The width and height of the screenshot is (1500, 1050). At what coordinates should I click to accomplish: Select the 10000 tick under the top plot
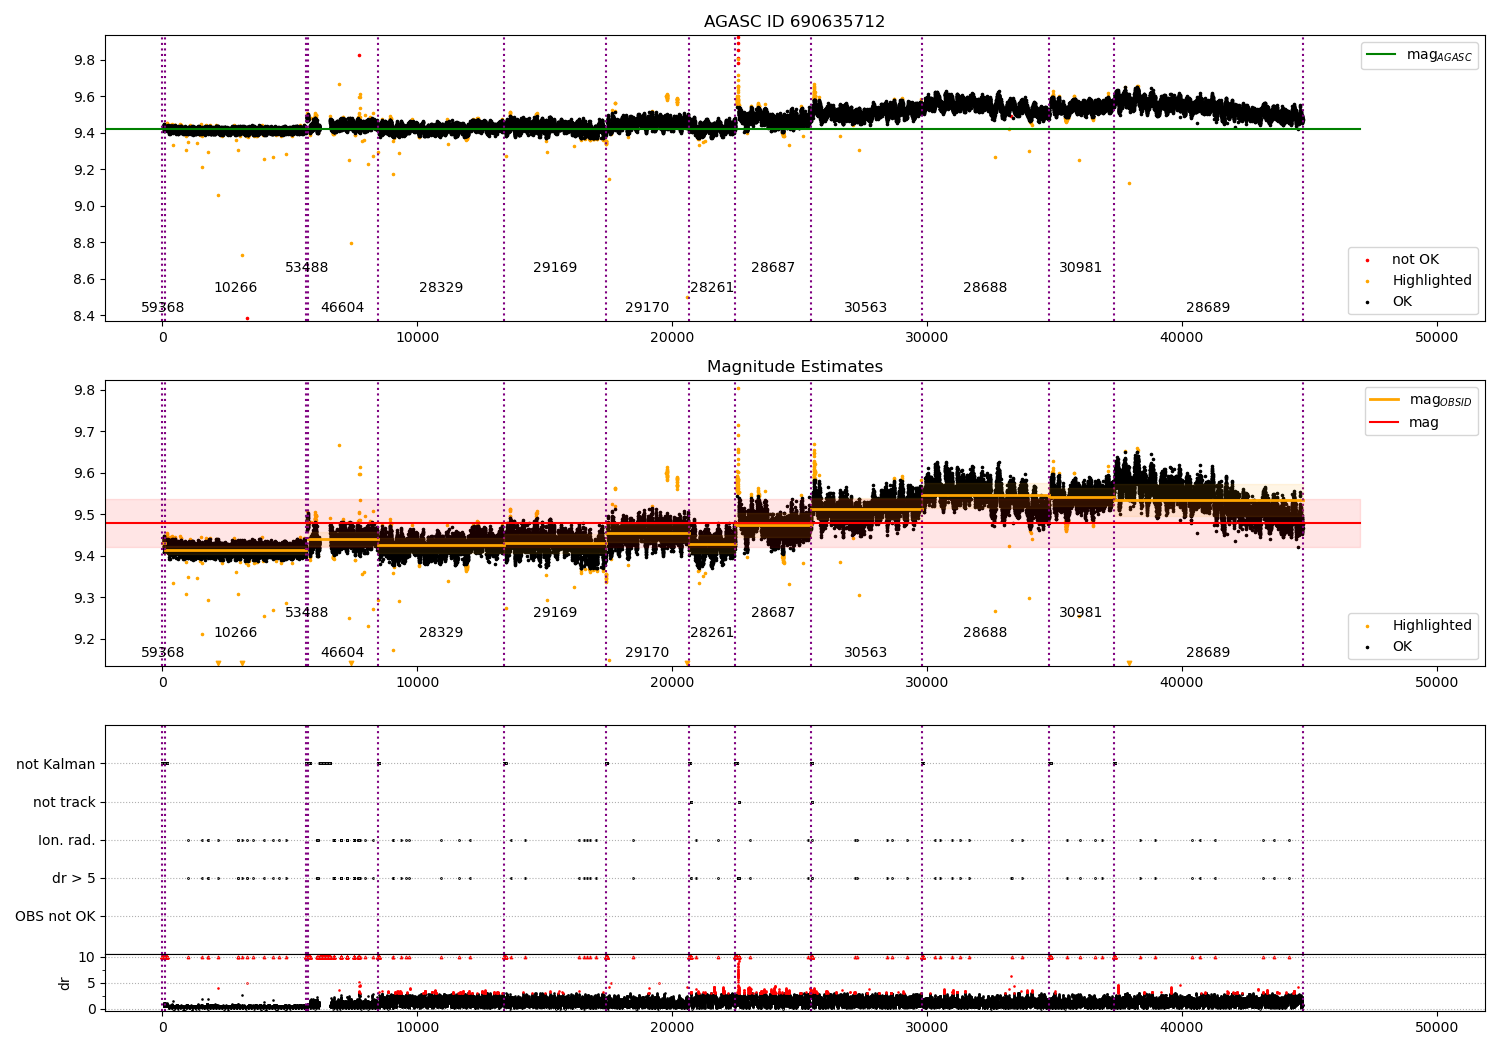[x=418, y=337]
